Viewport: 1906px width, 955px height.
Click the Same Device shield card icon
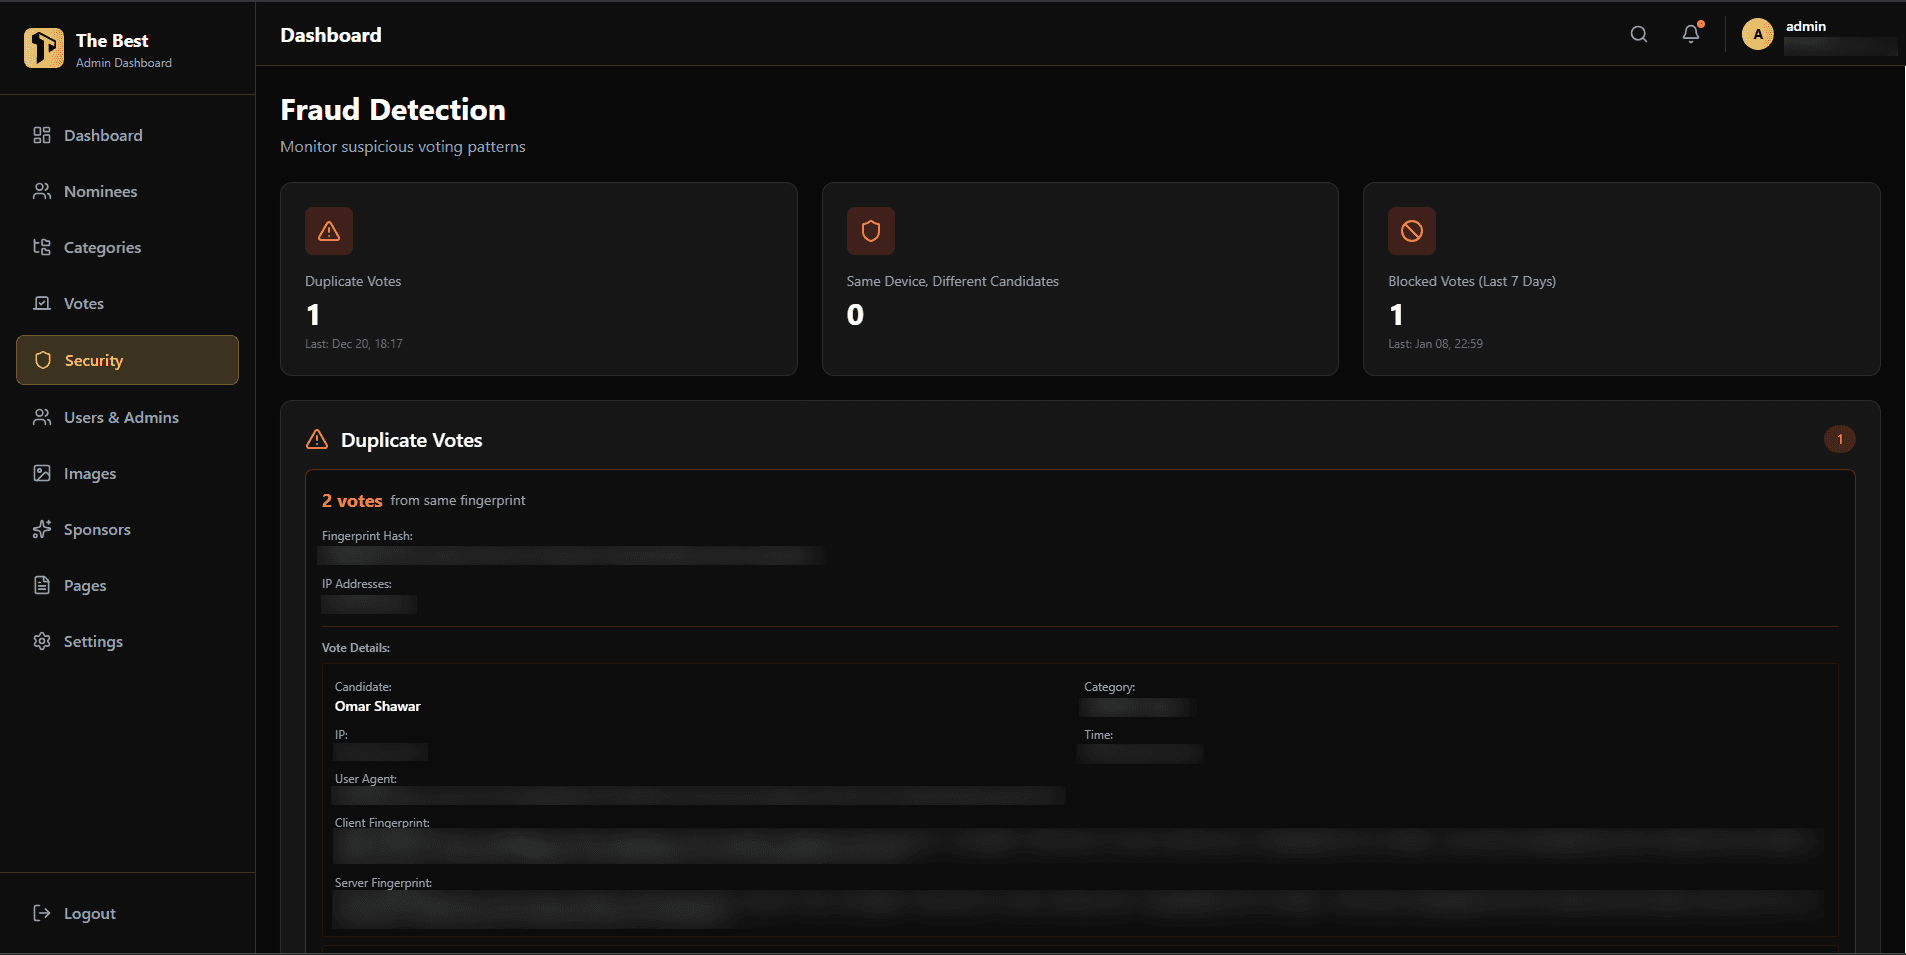point(870,231)
